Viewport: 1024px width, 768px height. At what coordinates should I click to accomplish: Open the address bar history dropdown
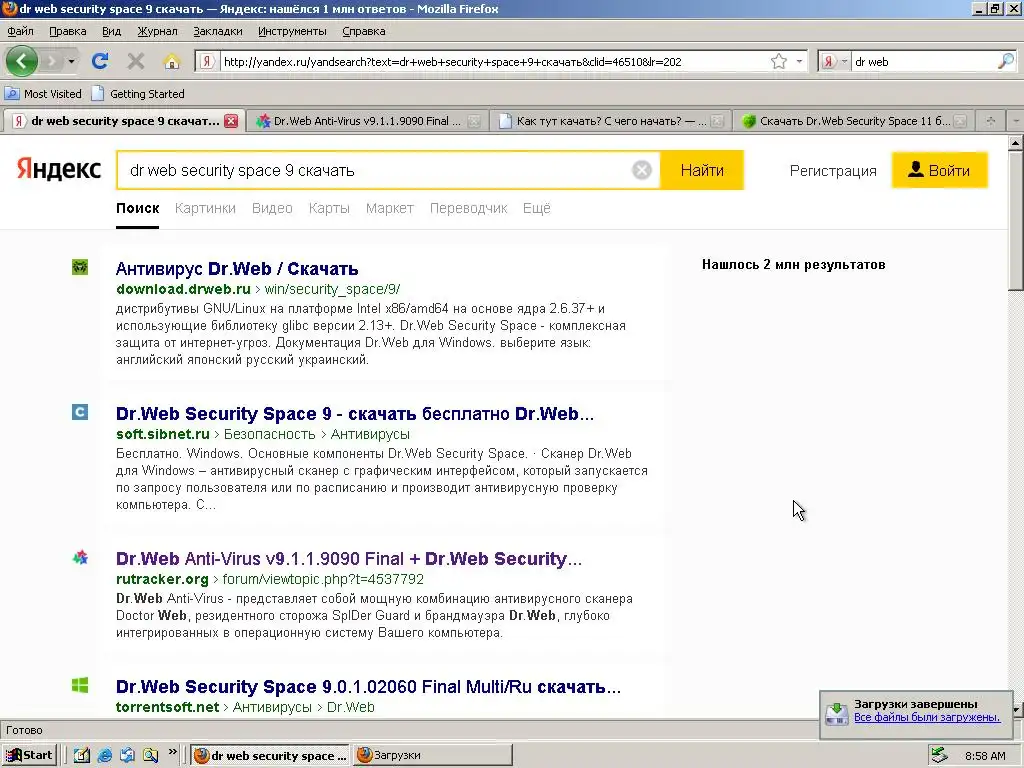click(x=799, y=61)
